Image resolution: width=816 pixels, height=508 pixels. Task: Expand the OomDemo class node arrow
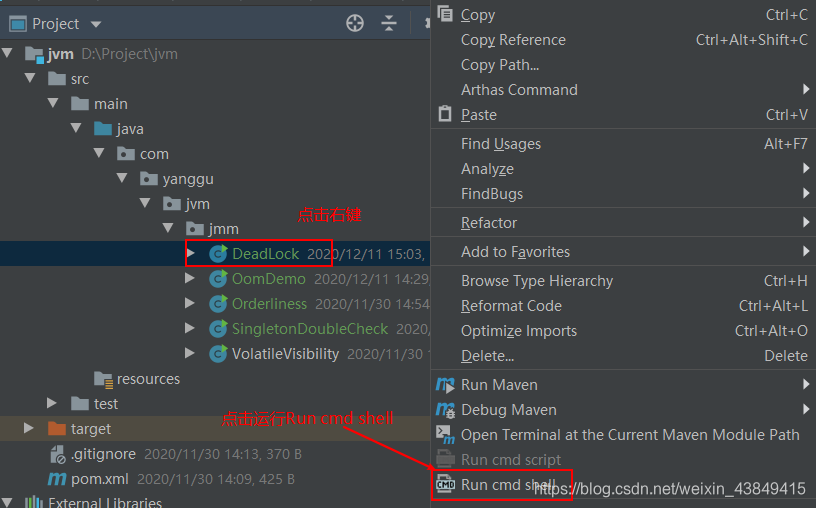click(x=190, y=278)
